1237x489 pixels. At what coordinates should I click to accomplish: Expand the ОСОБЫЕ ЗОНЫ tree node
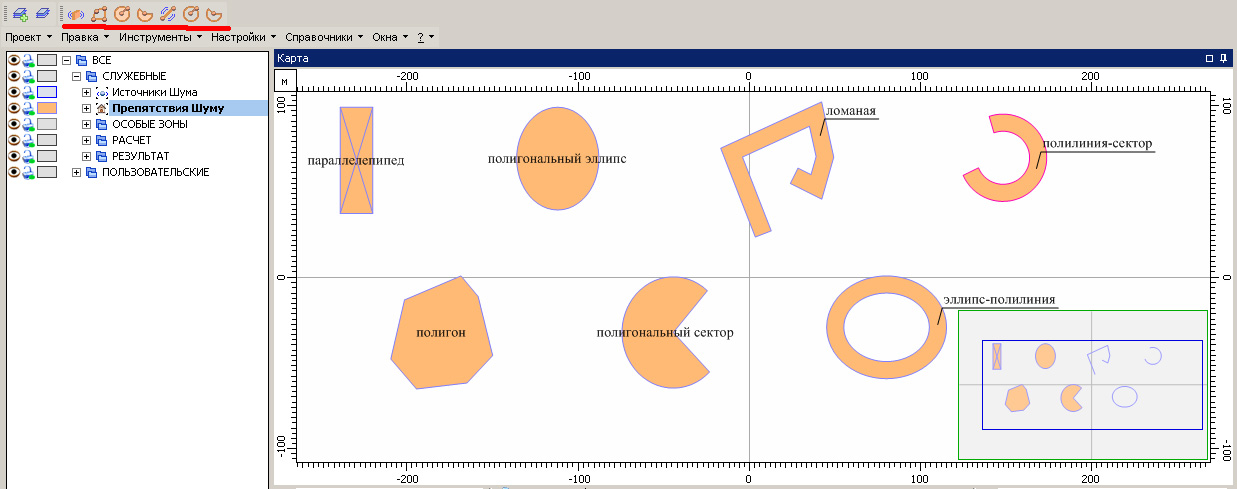[87, 124]
